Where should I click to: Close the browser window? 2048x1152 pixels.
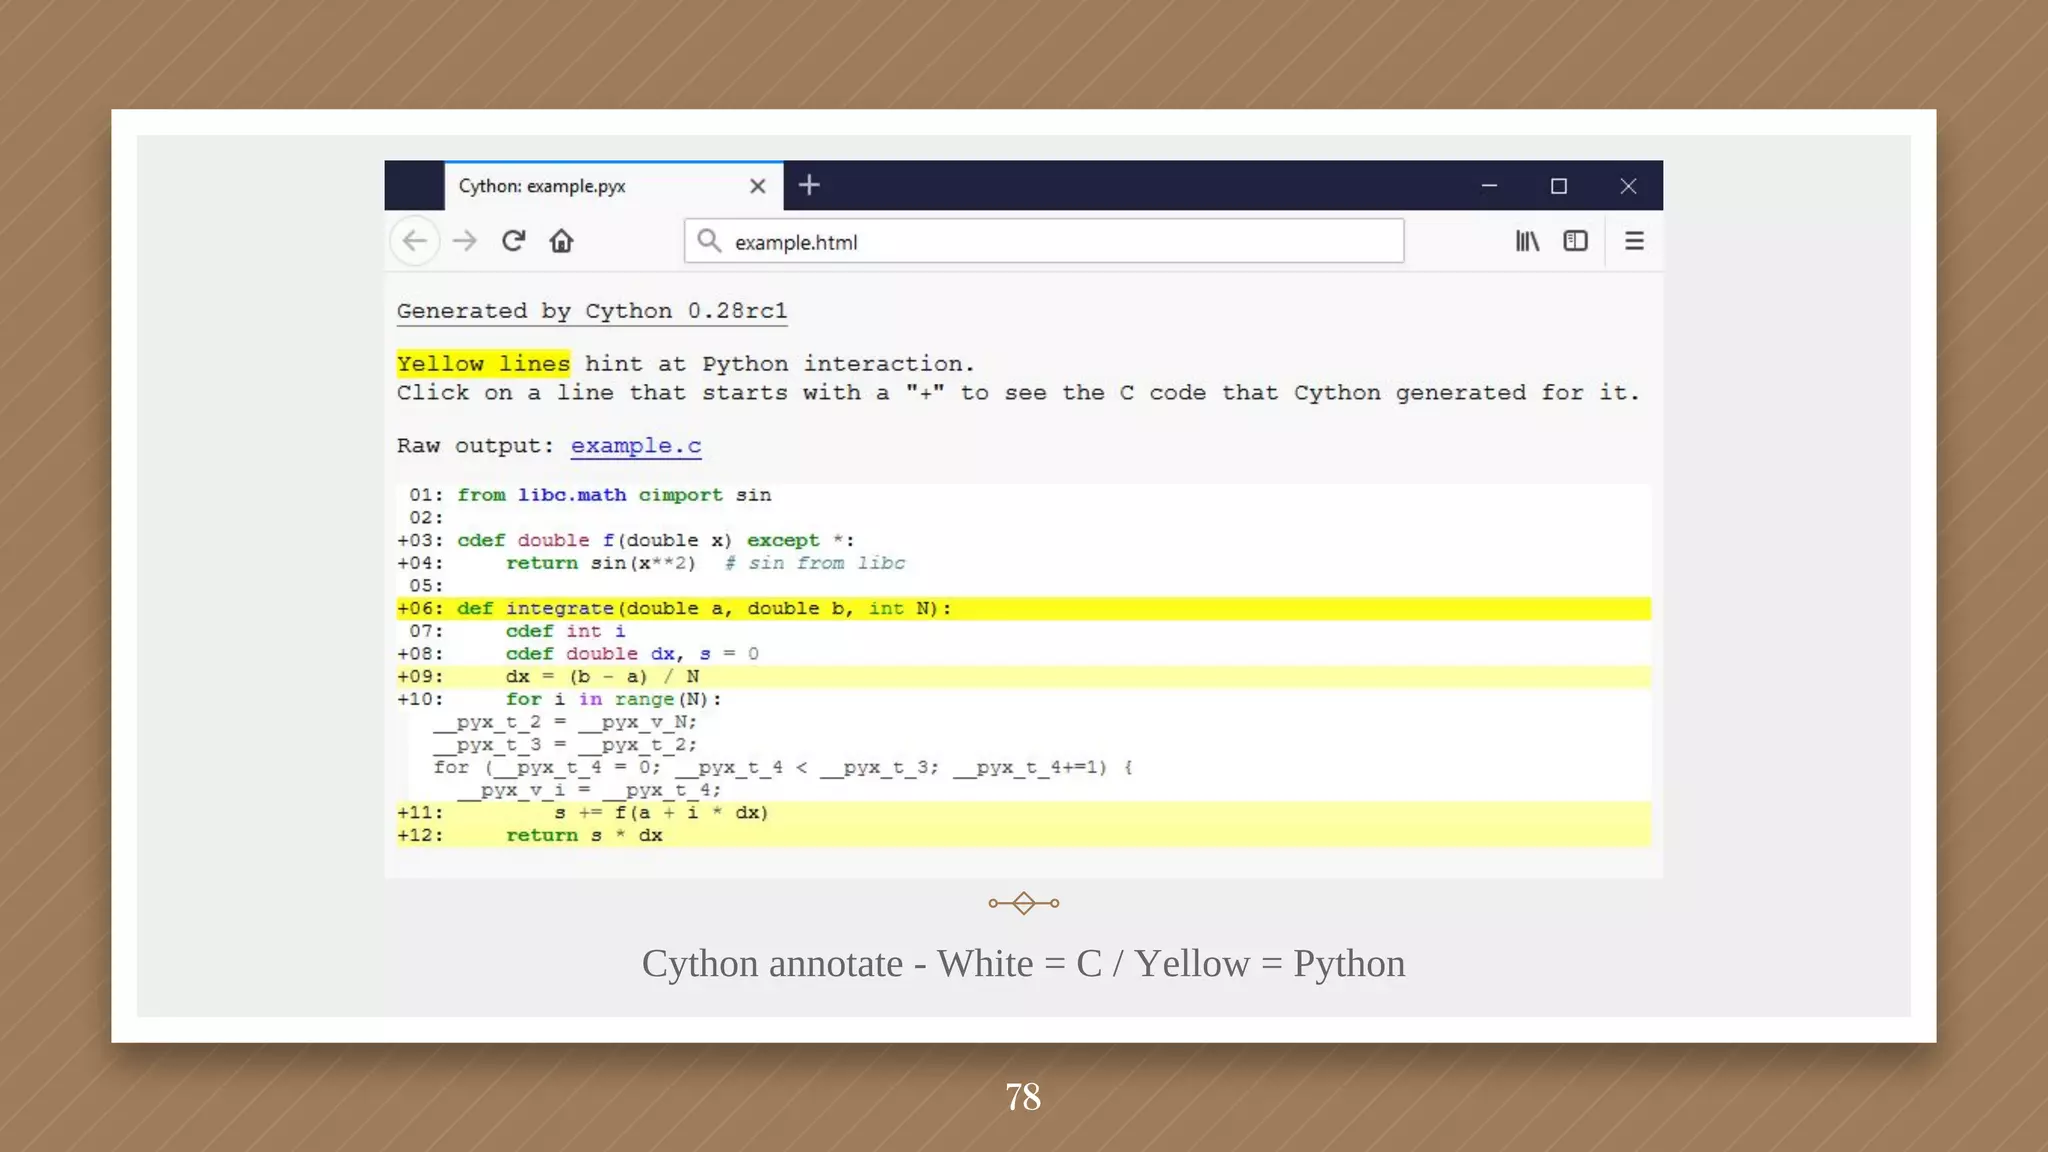pyautogui.click(x=1628, y=186)
